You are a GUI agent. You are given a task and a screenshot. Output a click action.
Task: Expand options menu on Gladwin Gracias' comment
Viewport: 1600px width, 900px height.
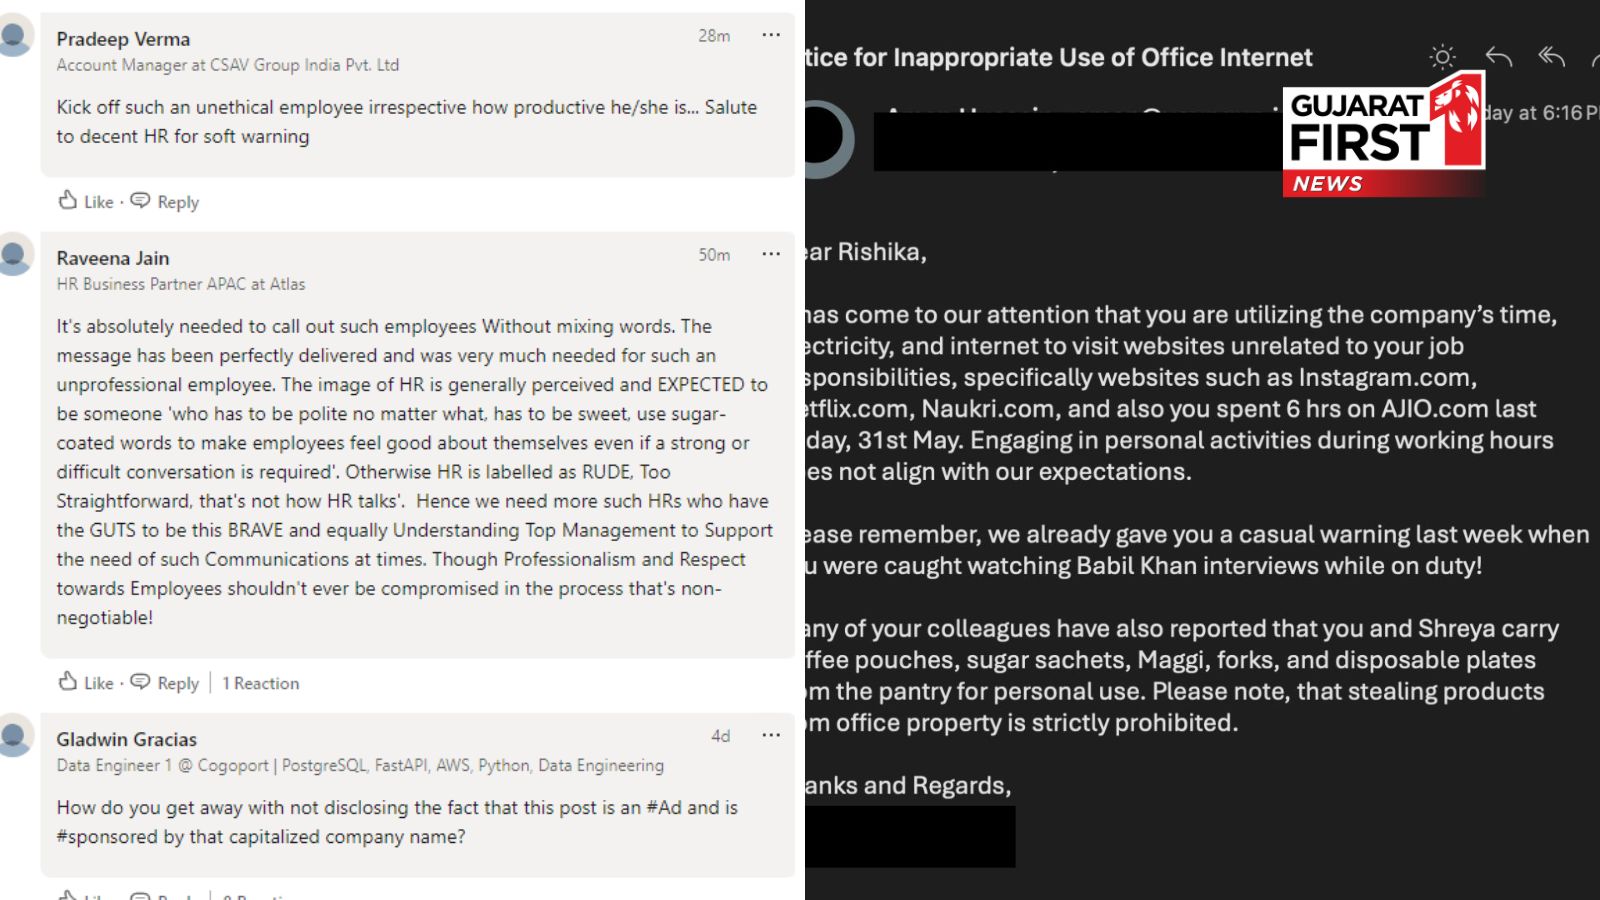(771, 735)
